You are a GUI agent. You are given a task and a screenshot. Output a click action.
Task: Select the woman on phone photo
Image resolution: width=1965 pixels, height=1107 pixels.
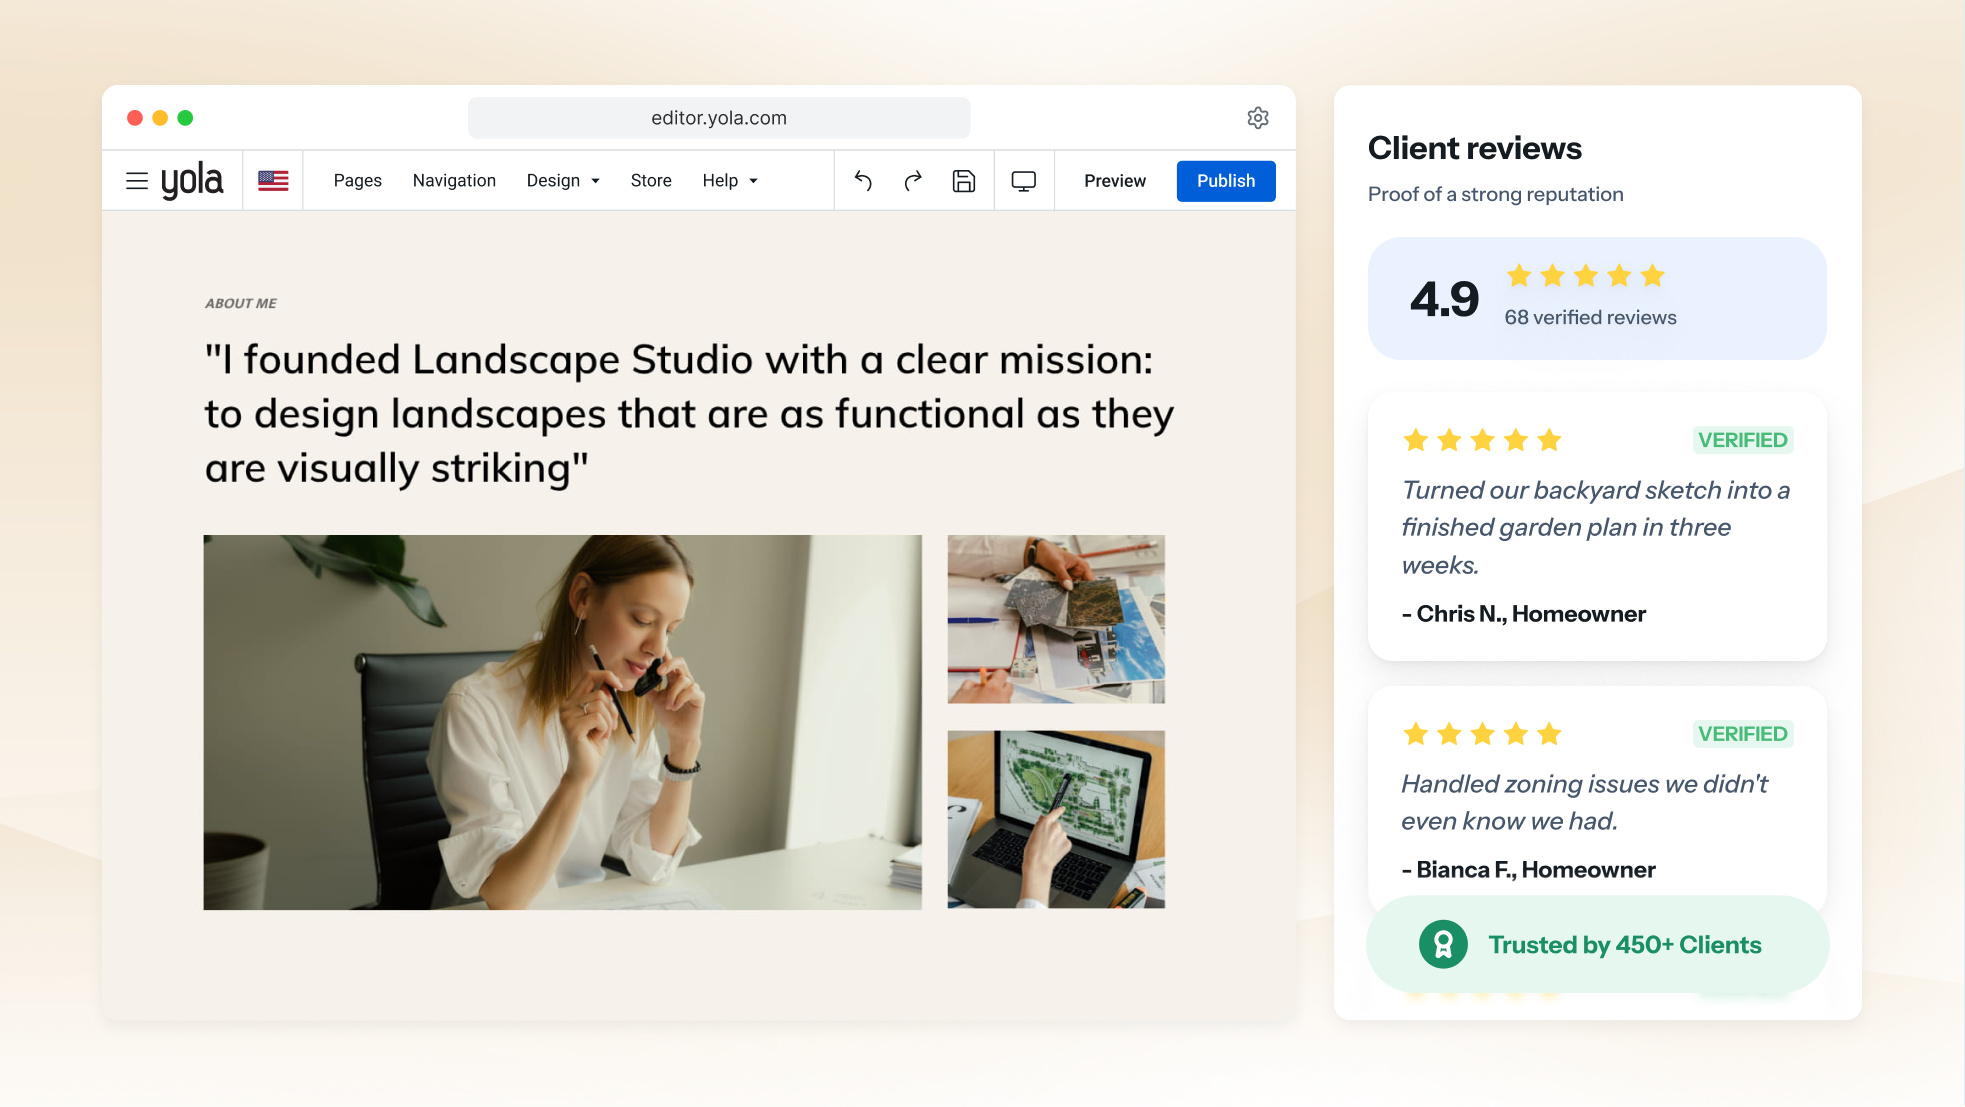[x=563, y=722]
